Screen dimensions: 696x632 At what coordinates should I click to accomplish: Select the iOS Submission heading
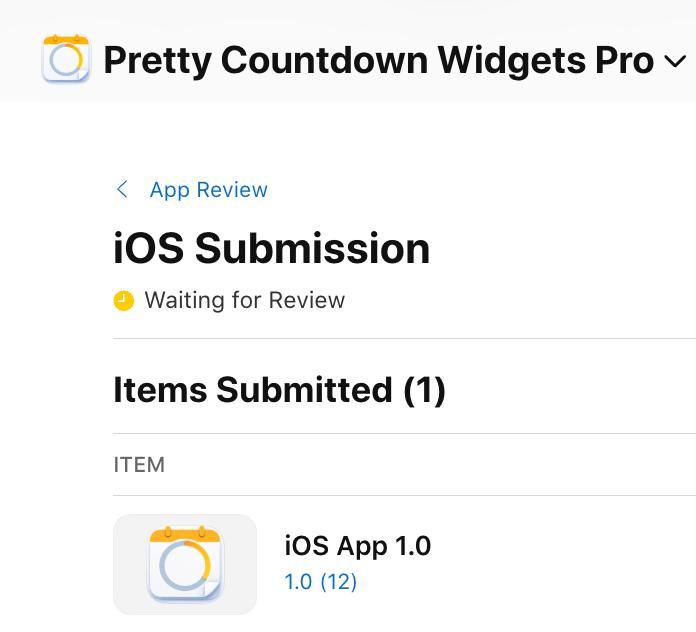coord(271,248)
